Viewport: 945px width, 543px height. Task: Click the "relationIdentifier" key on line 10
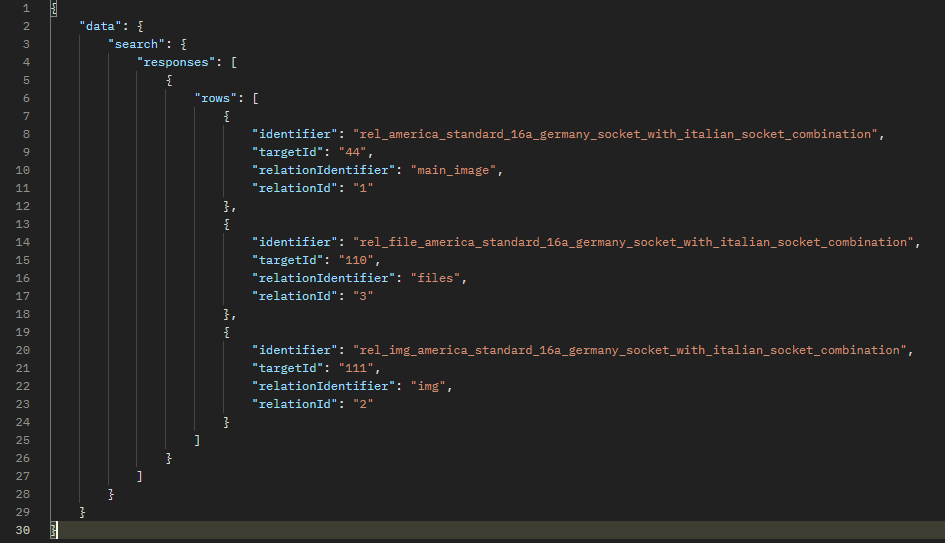[x=324, y=170]
